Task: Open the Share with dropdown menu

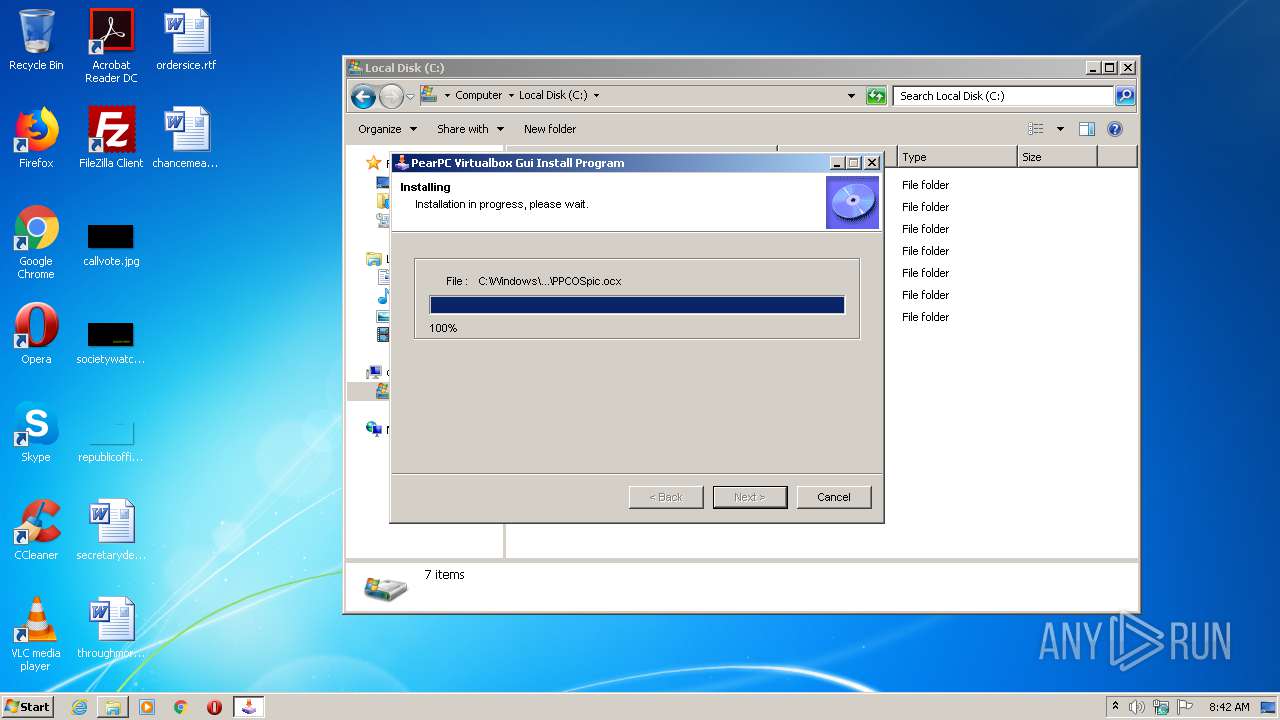Action: click(x=470, y=129)
